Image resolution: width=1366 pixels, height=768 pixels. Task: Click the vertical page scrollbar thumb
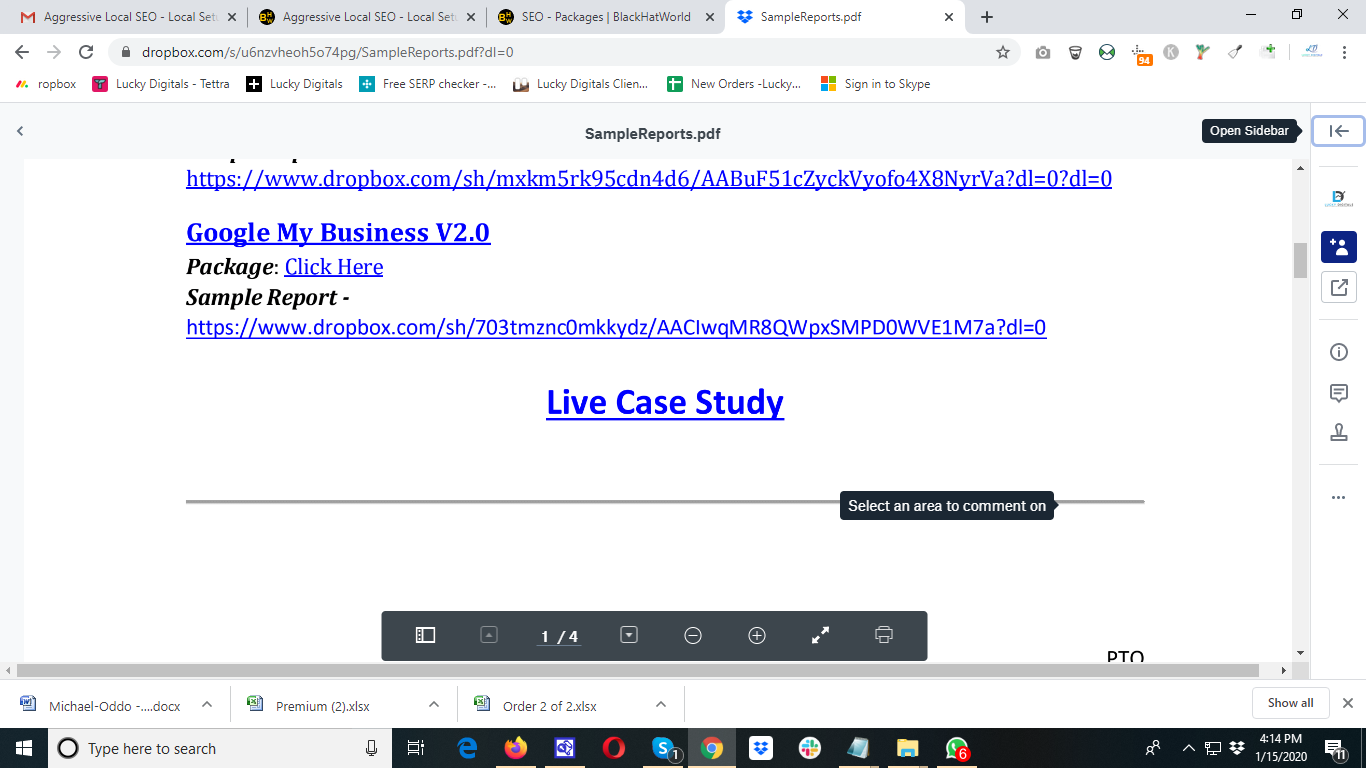point(1300,260)
